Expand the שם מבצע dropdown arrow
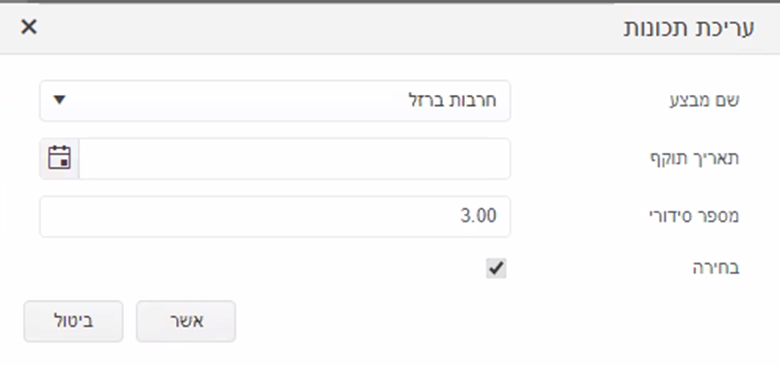The image size is (780, 366). (x=59, y=100)
